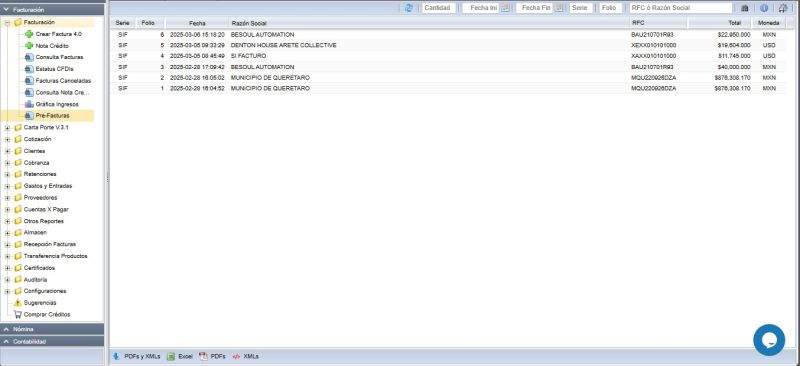Open Facturas Canceladas

[x=58, y=81]
